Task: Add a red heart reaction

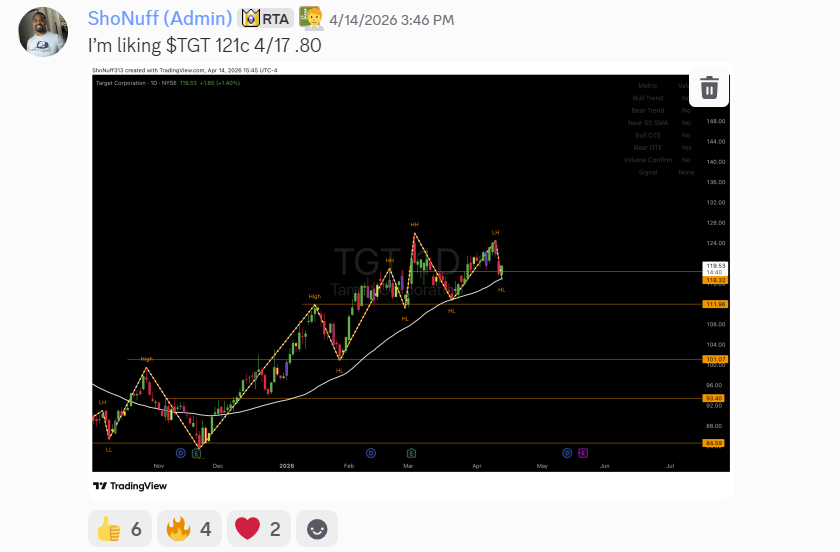Action: pos(259,529)
